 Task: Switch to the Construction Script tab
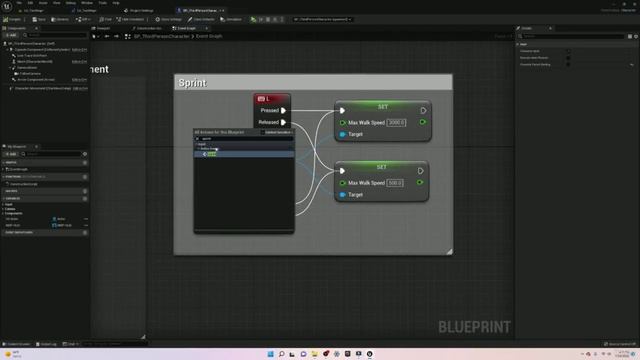point(147,28)
